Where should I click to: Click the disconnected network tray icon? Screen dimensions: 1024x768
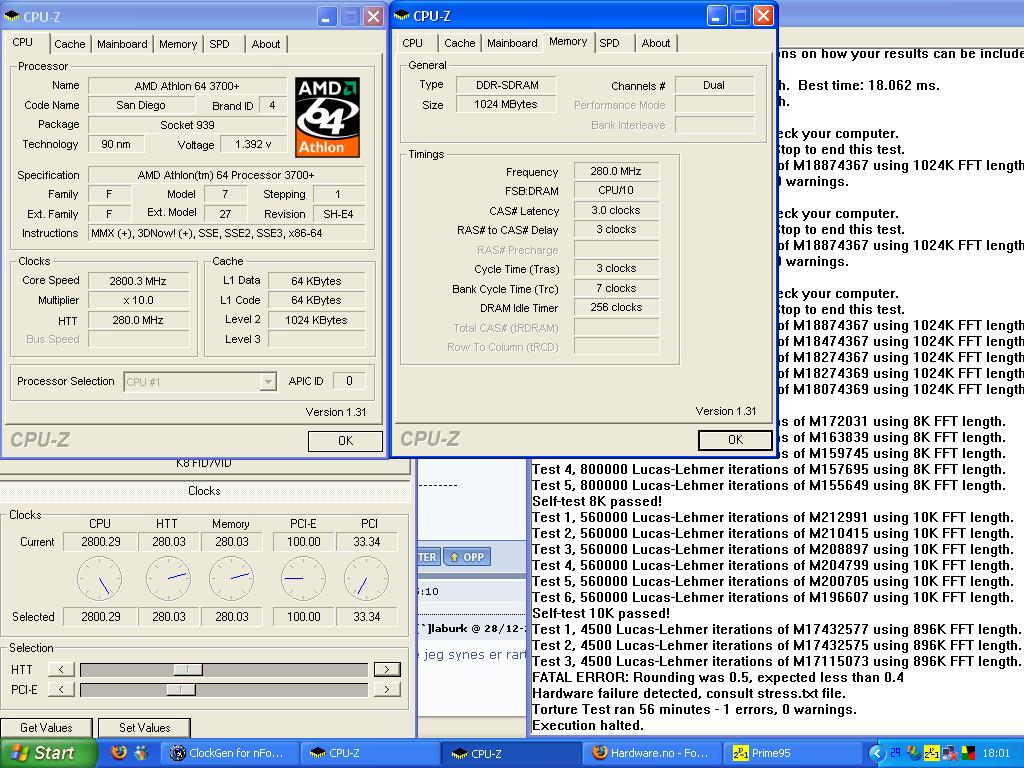pos(950,753)
